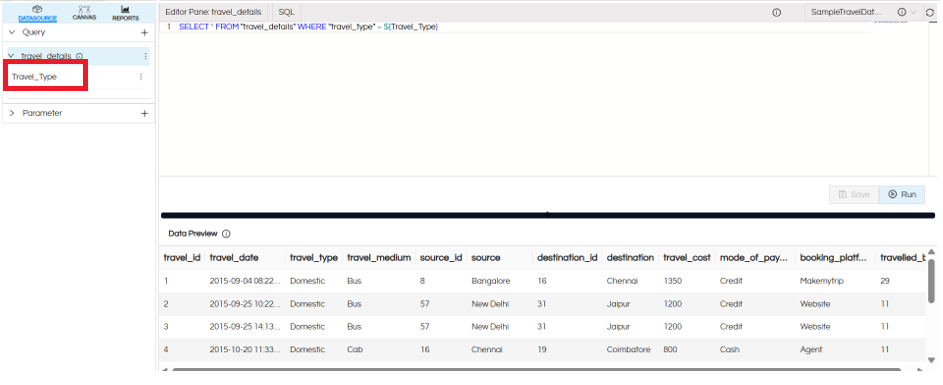This screenshot has width=943, height=385.
Task: Open Travel_Type three-dot options menu
Action: 141,77
